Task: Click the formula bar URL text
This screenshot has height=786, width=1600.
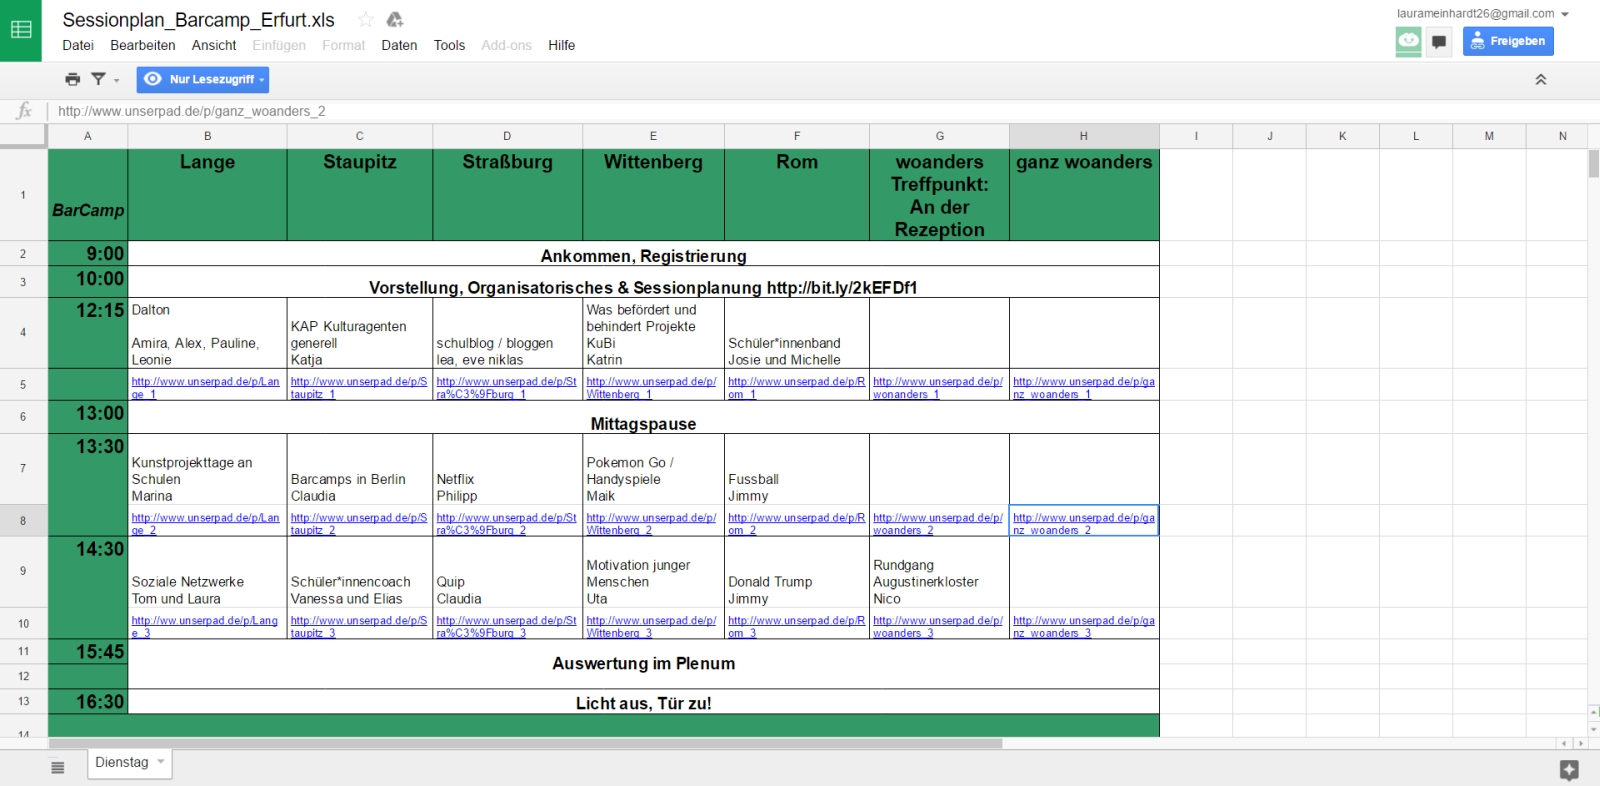Action: point(192,111)
